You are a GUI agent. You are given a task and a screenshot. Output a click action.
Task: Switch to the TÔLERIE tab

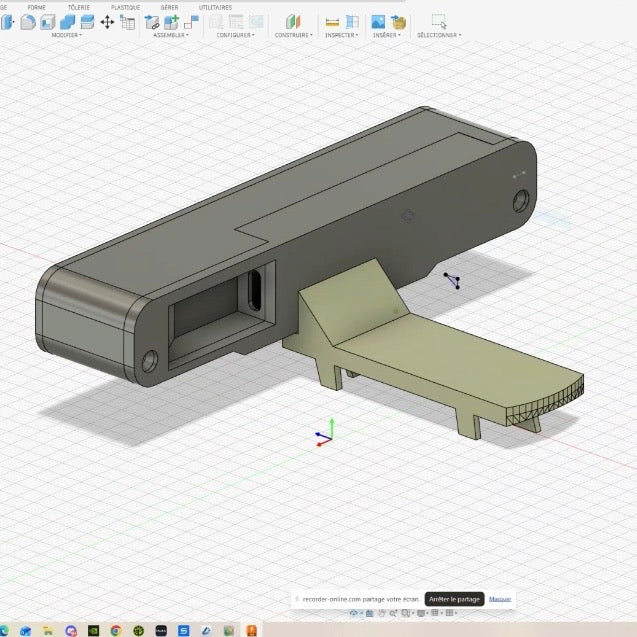pos(79,7)
